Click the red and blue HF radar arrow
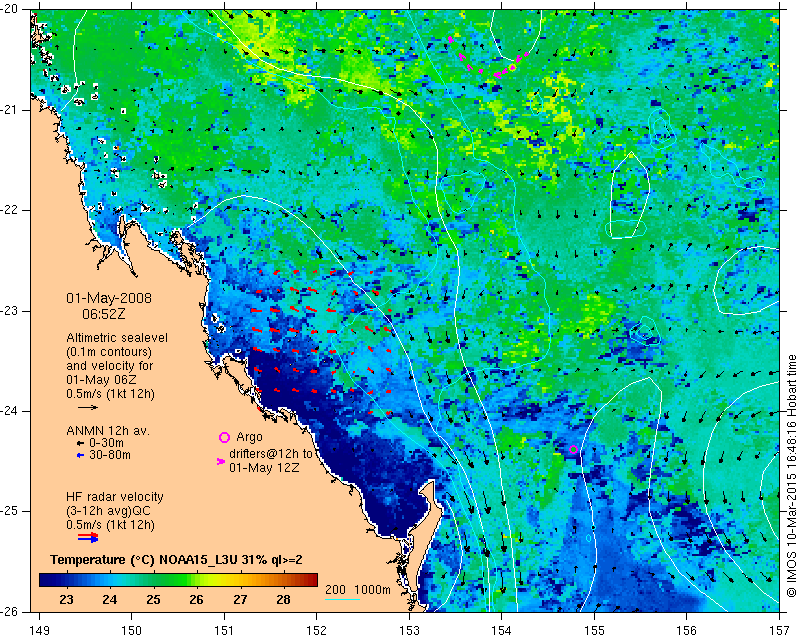Image resolution: width=800 pixels, height=640 pixels. tap(88, 537)
